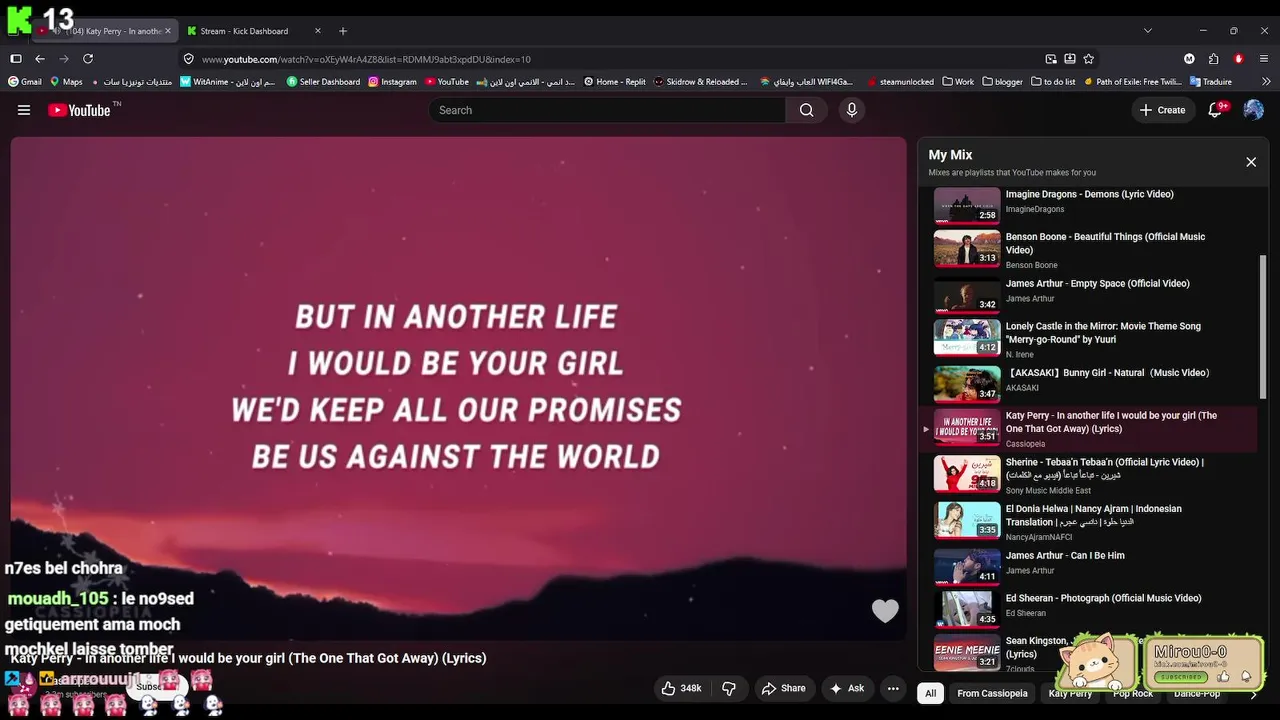The image size is (1280, 720).
Task: Switch to the Stream - Kick Dashboard tab
Action: 254,31
